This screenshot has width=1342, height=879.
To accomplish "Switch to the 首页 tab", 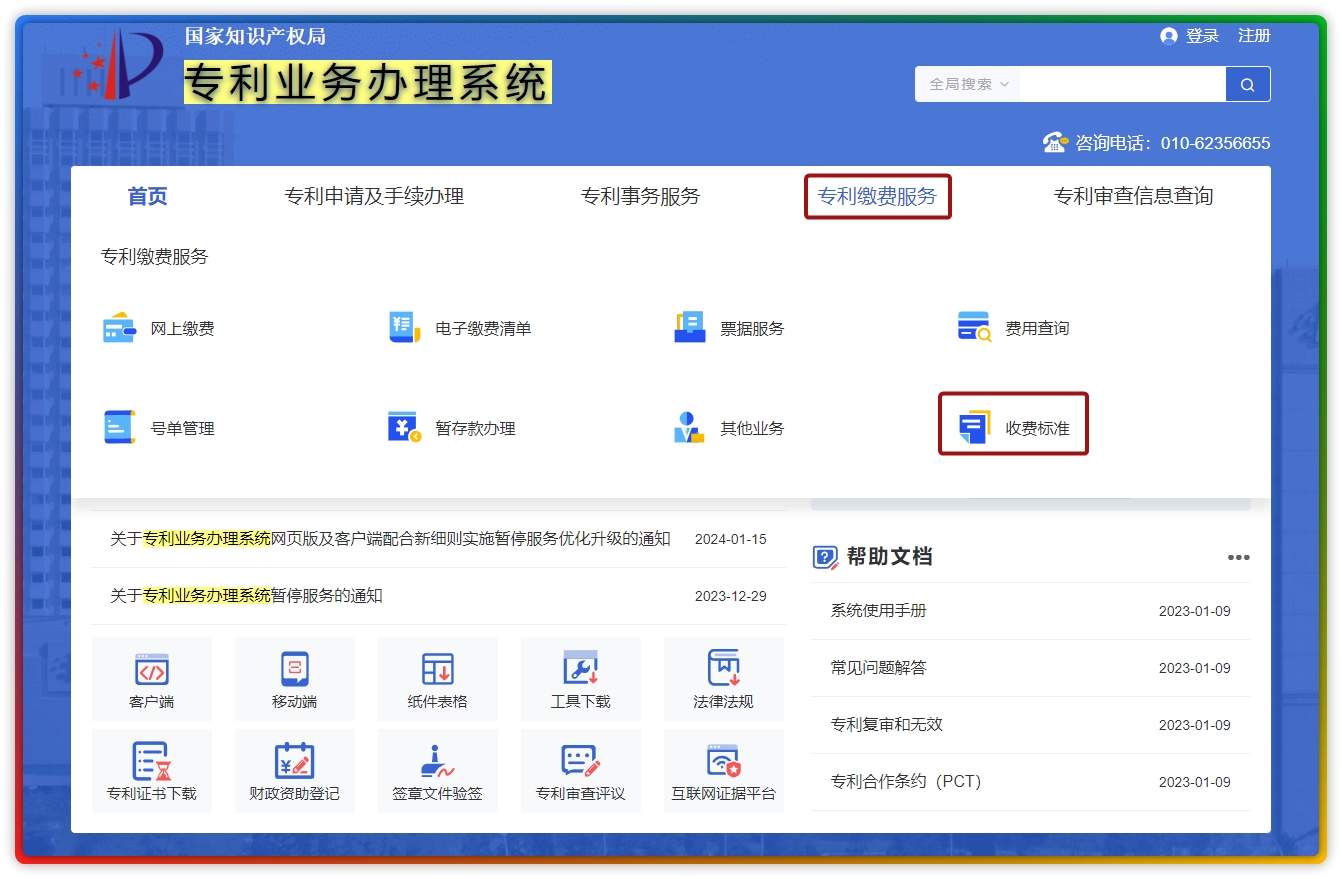I will (x=148, y=196).
